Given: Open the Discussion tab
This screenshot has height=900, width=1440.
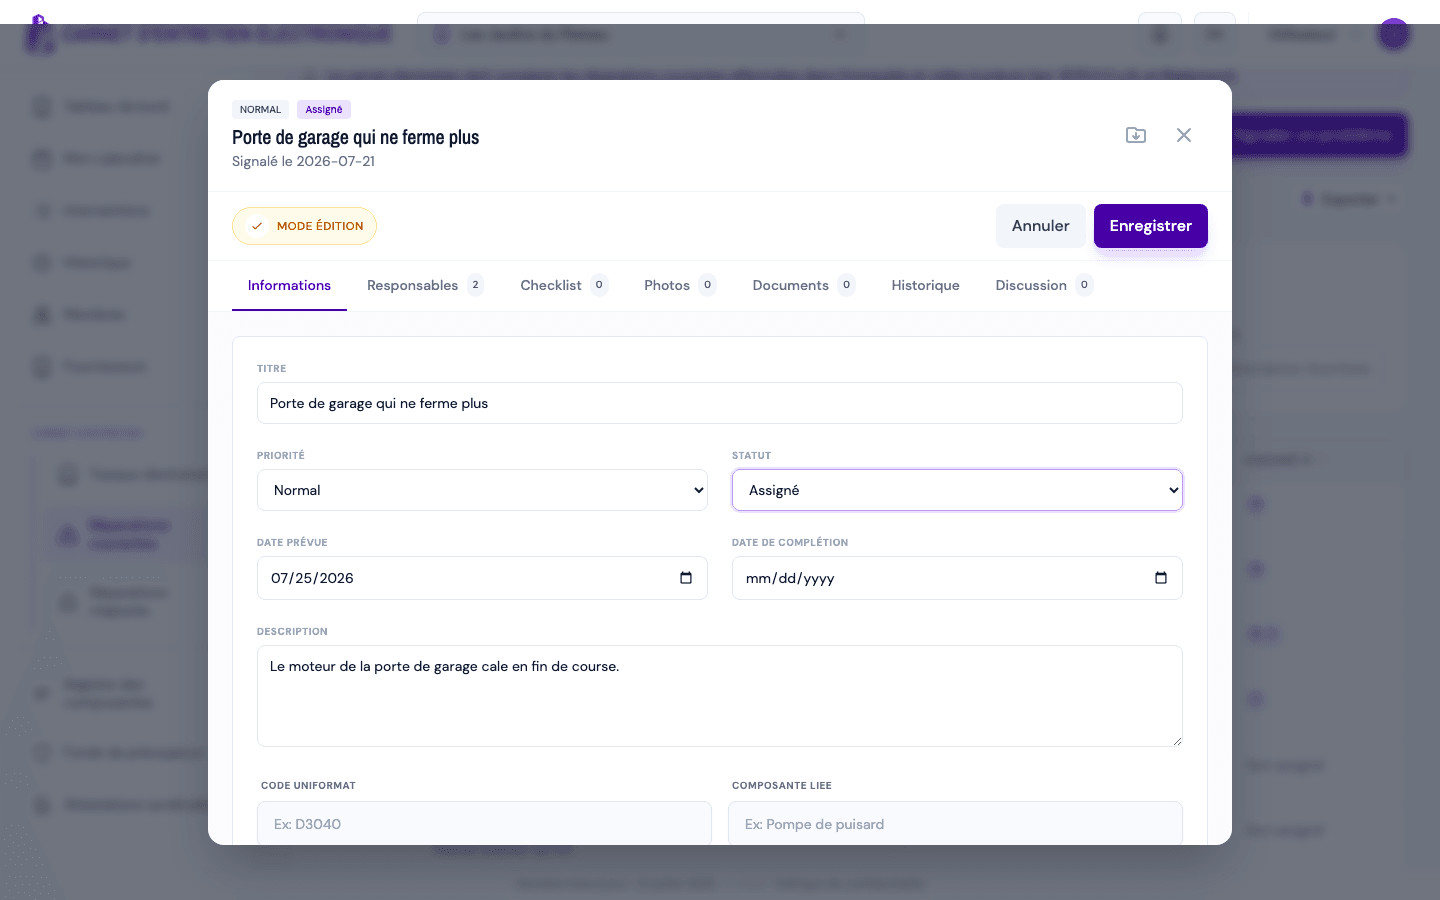Looking at the screenshot, I should [x=1044, y=285].
